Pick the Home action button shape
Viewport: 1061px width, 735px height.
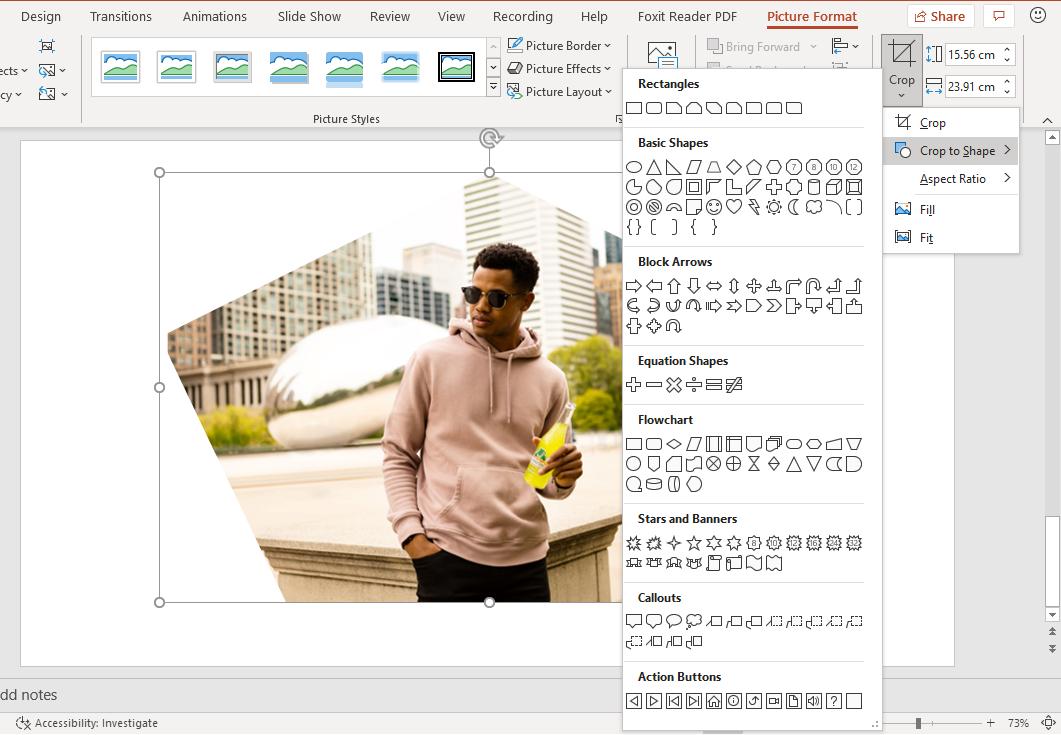pyautogui.click(x=714, y=701)
